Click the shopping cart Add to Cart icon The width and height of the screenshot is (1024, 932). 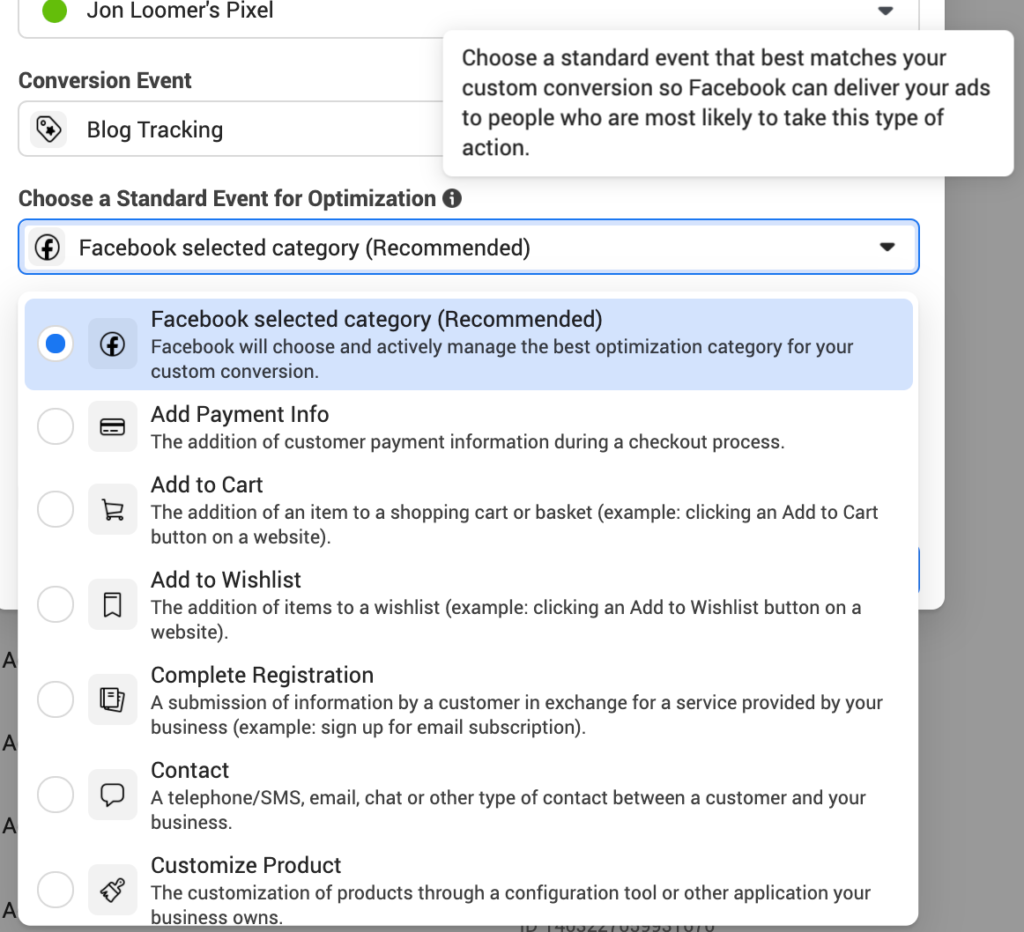pos(112,510)
